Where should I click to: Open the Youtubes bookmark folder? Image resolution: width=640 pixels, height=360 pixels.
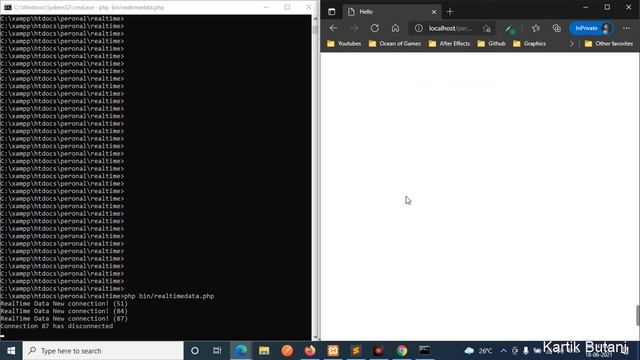coord(344,44)
